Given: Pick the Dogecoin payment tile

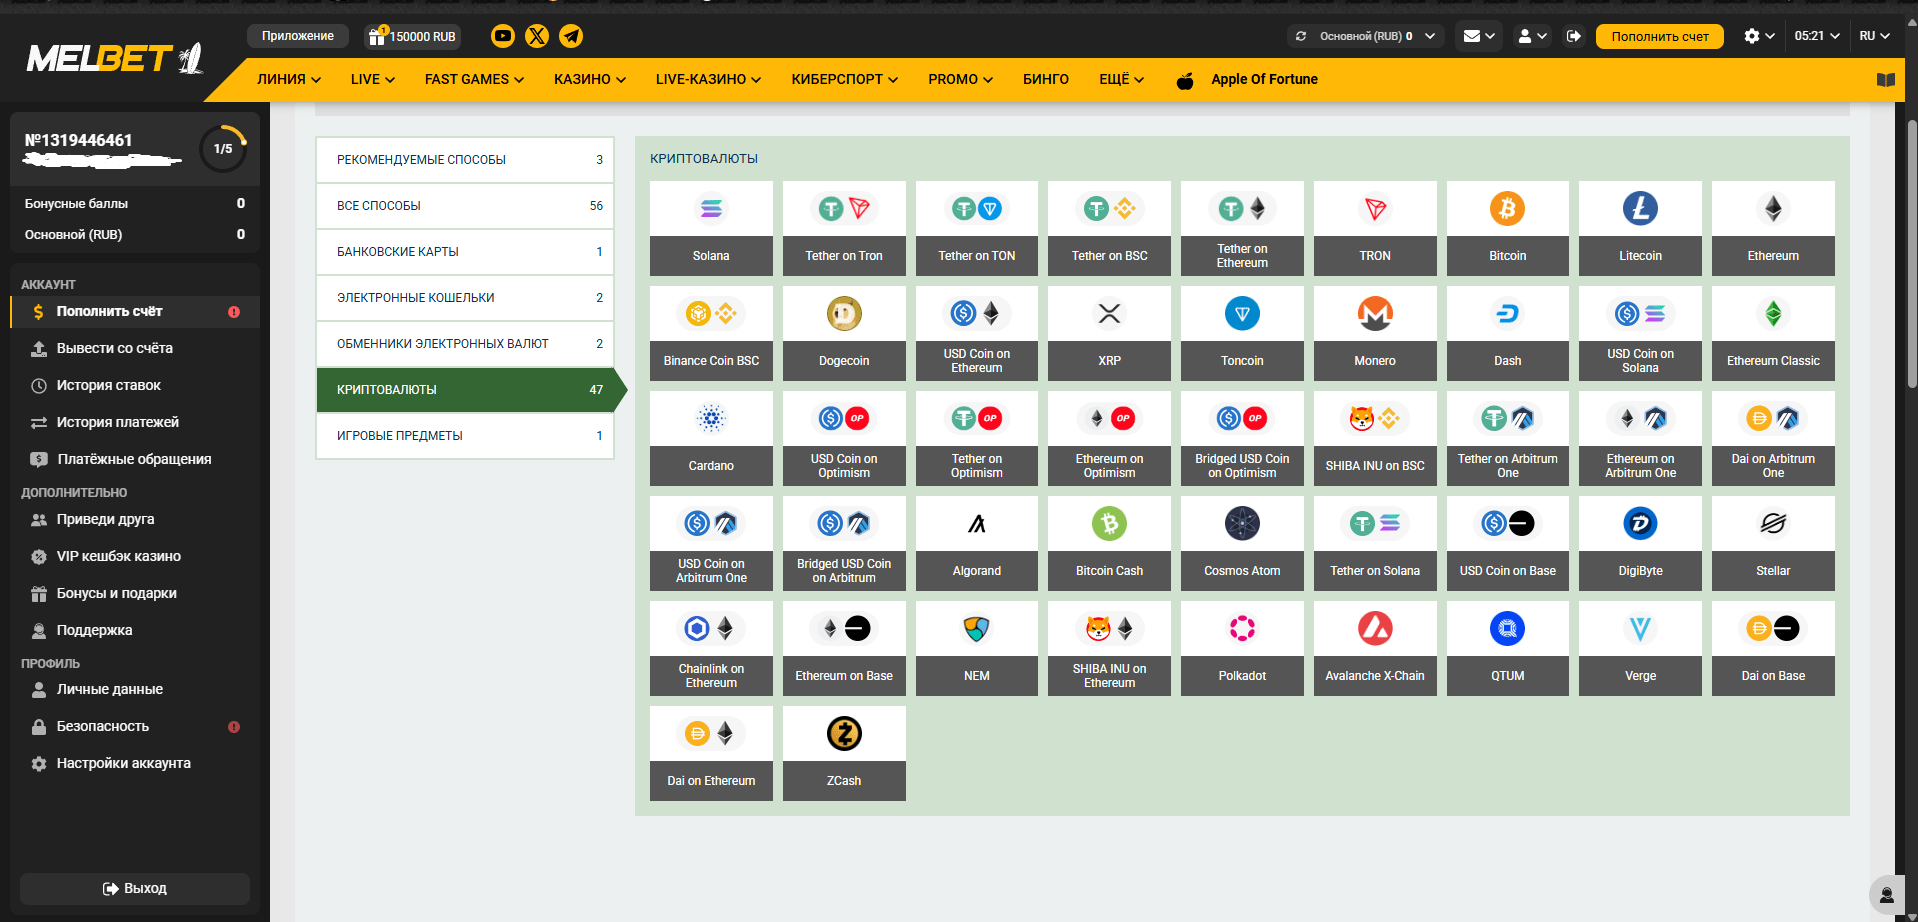Looking at the screenshot, I should point(844,333).
